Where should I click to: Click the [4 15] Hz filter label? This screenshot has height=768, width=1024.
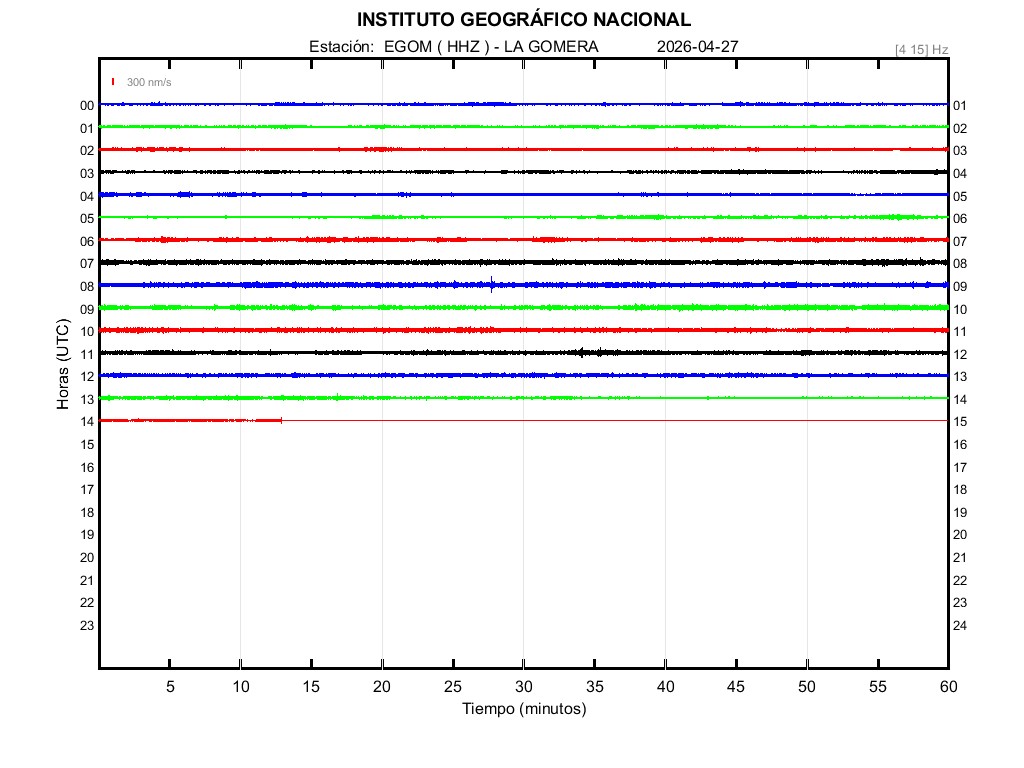pyautogui.click(x=921, y=49)
